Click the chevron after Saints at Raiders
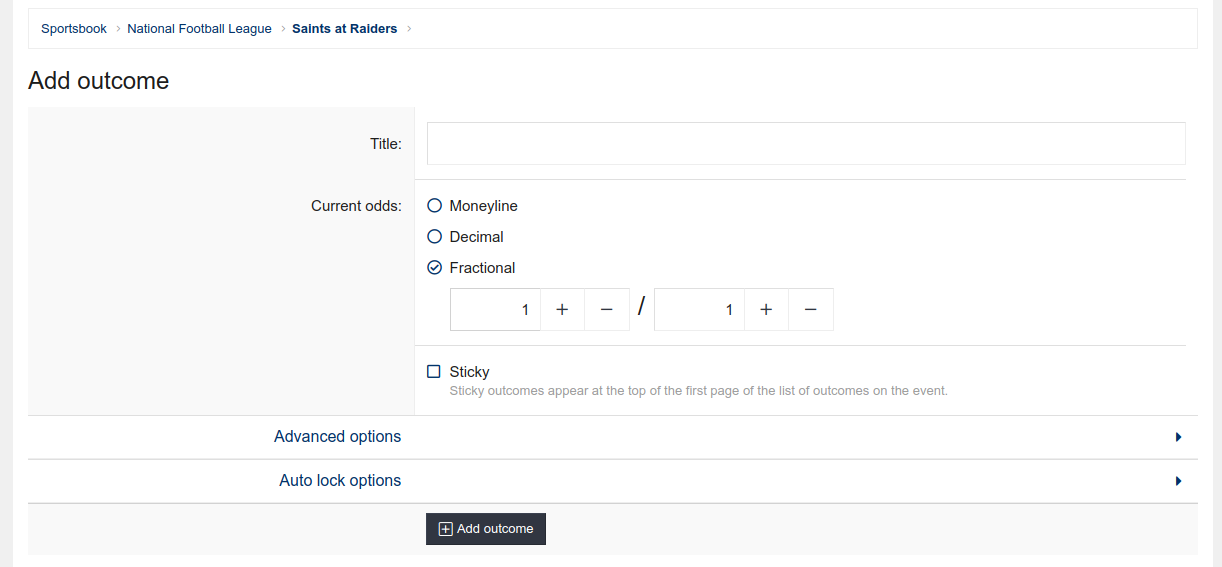Image resolution: width=1222 pixels, height=567 pixels. tap(409, 29)
